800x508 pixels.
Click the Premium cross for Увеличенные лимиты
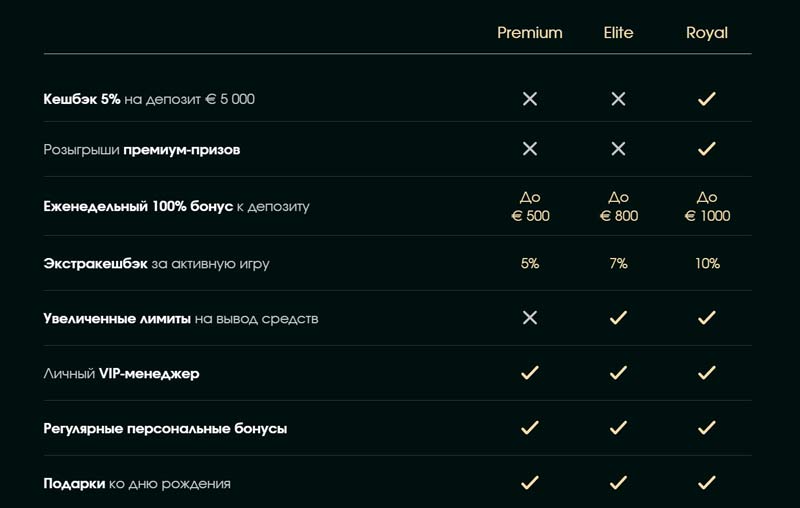pos(530,318)
